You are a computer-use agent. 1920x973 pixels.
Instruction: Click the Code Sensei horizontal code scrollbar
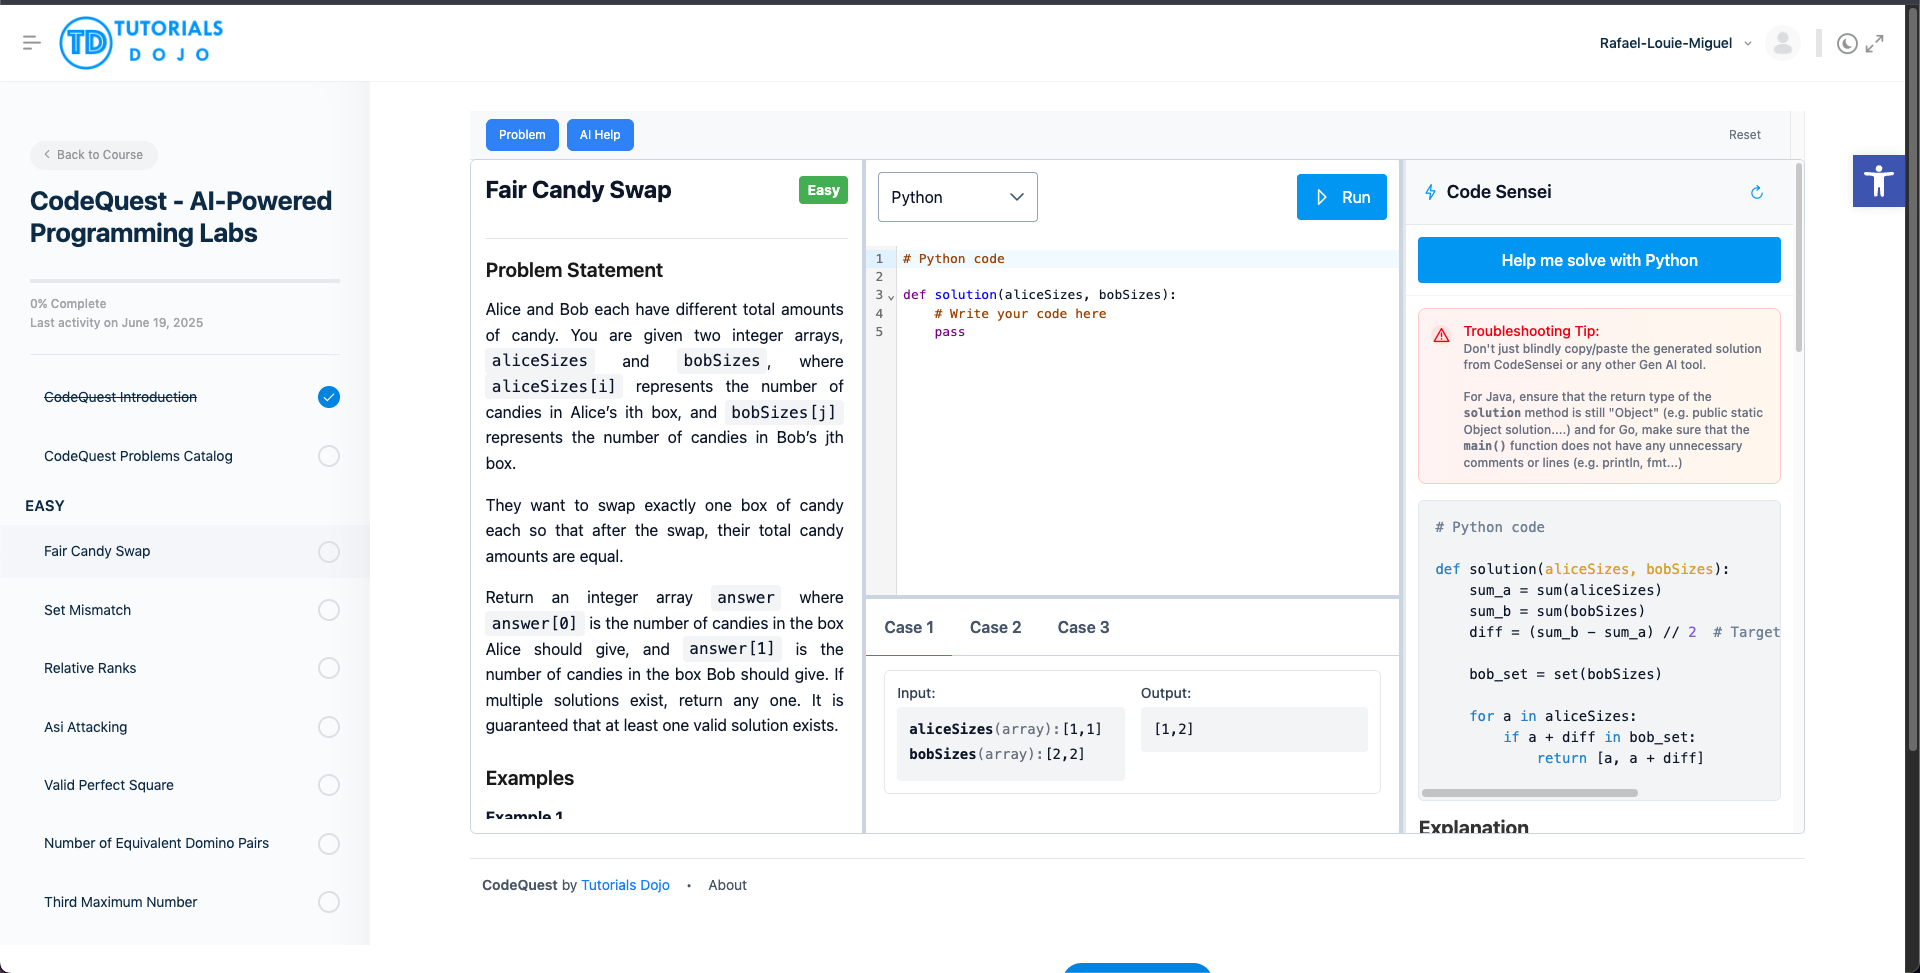pos(1529,793)
